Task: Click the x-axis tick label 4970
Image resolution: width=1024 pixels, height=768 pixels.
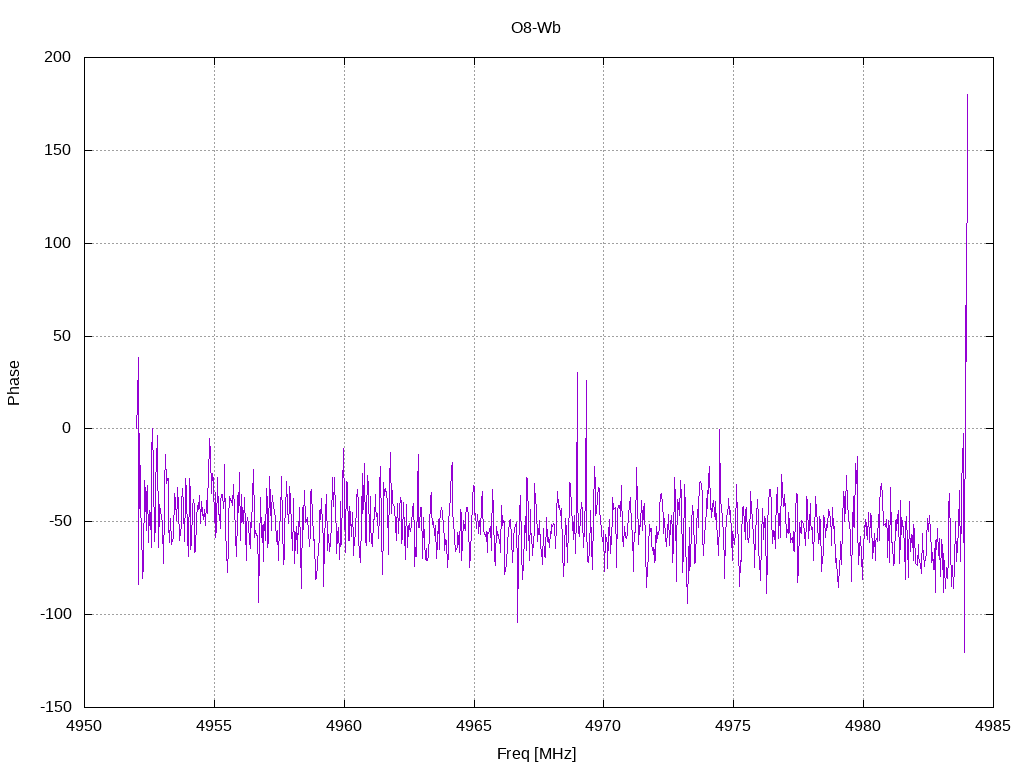Action: (603, 726)
